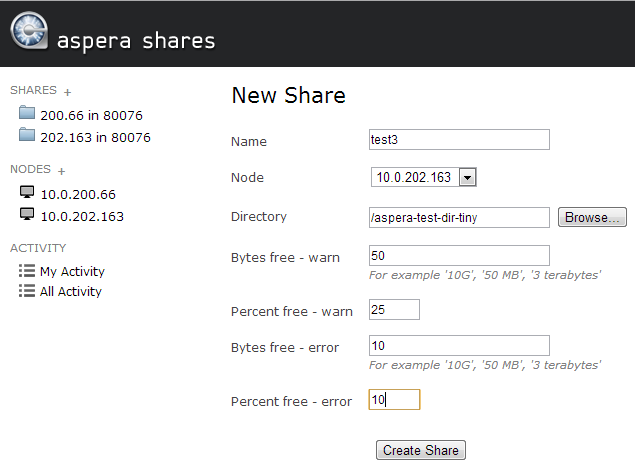
Task: Open the Node dropdown showing 10.0.202.163
Action: click(423, 177)
